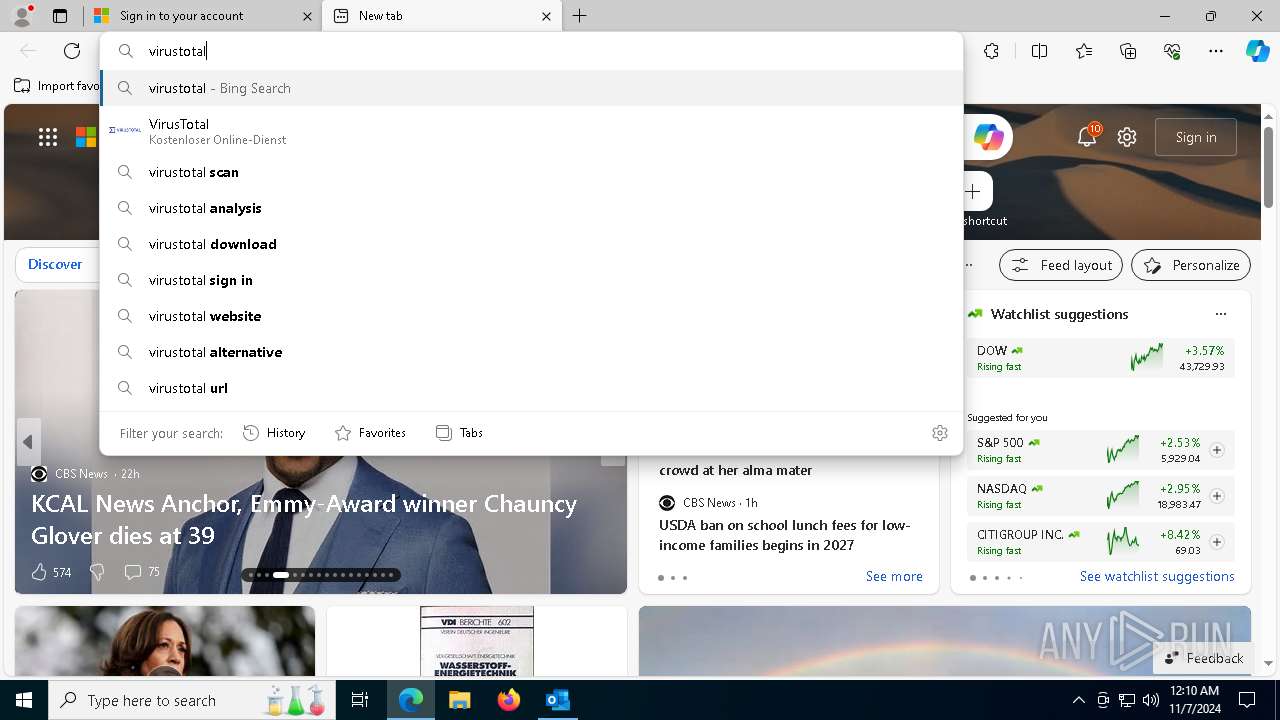1280x720 pixels.
Task: Close the New tab browser tab
Action: tap(546, 16)
